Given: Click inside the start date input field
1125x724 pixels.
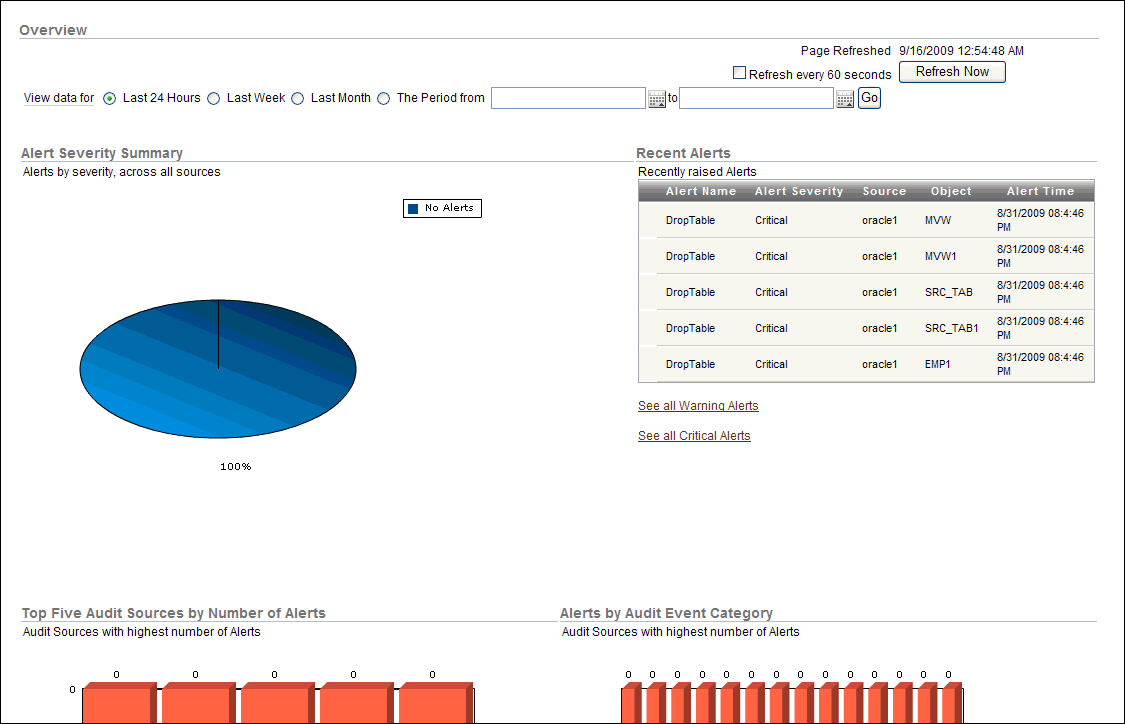Looking at the screenshot, I should (x=568, y=98).
